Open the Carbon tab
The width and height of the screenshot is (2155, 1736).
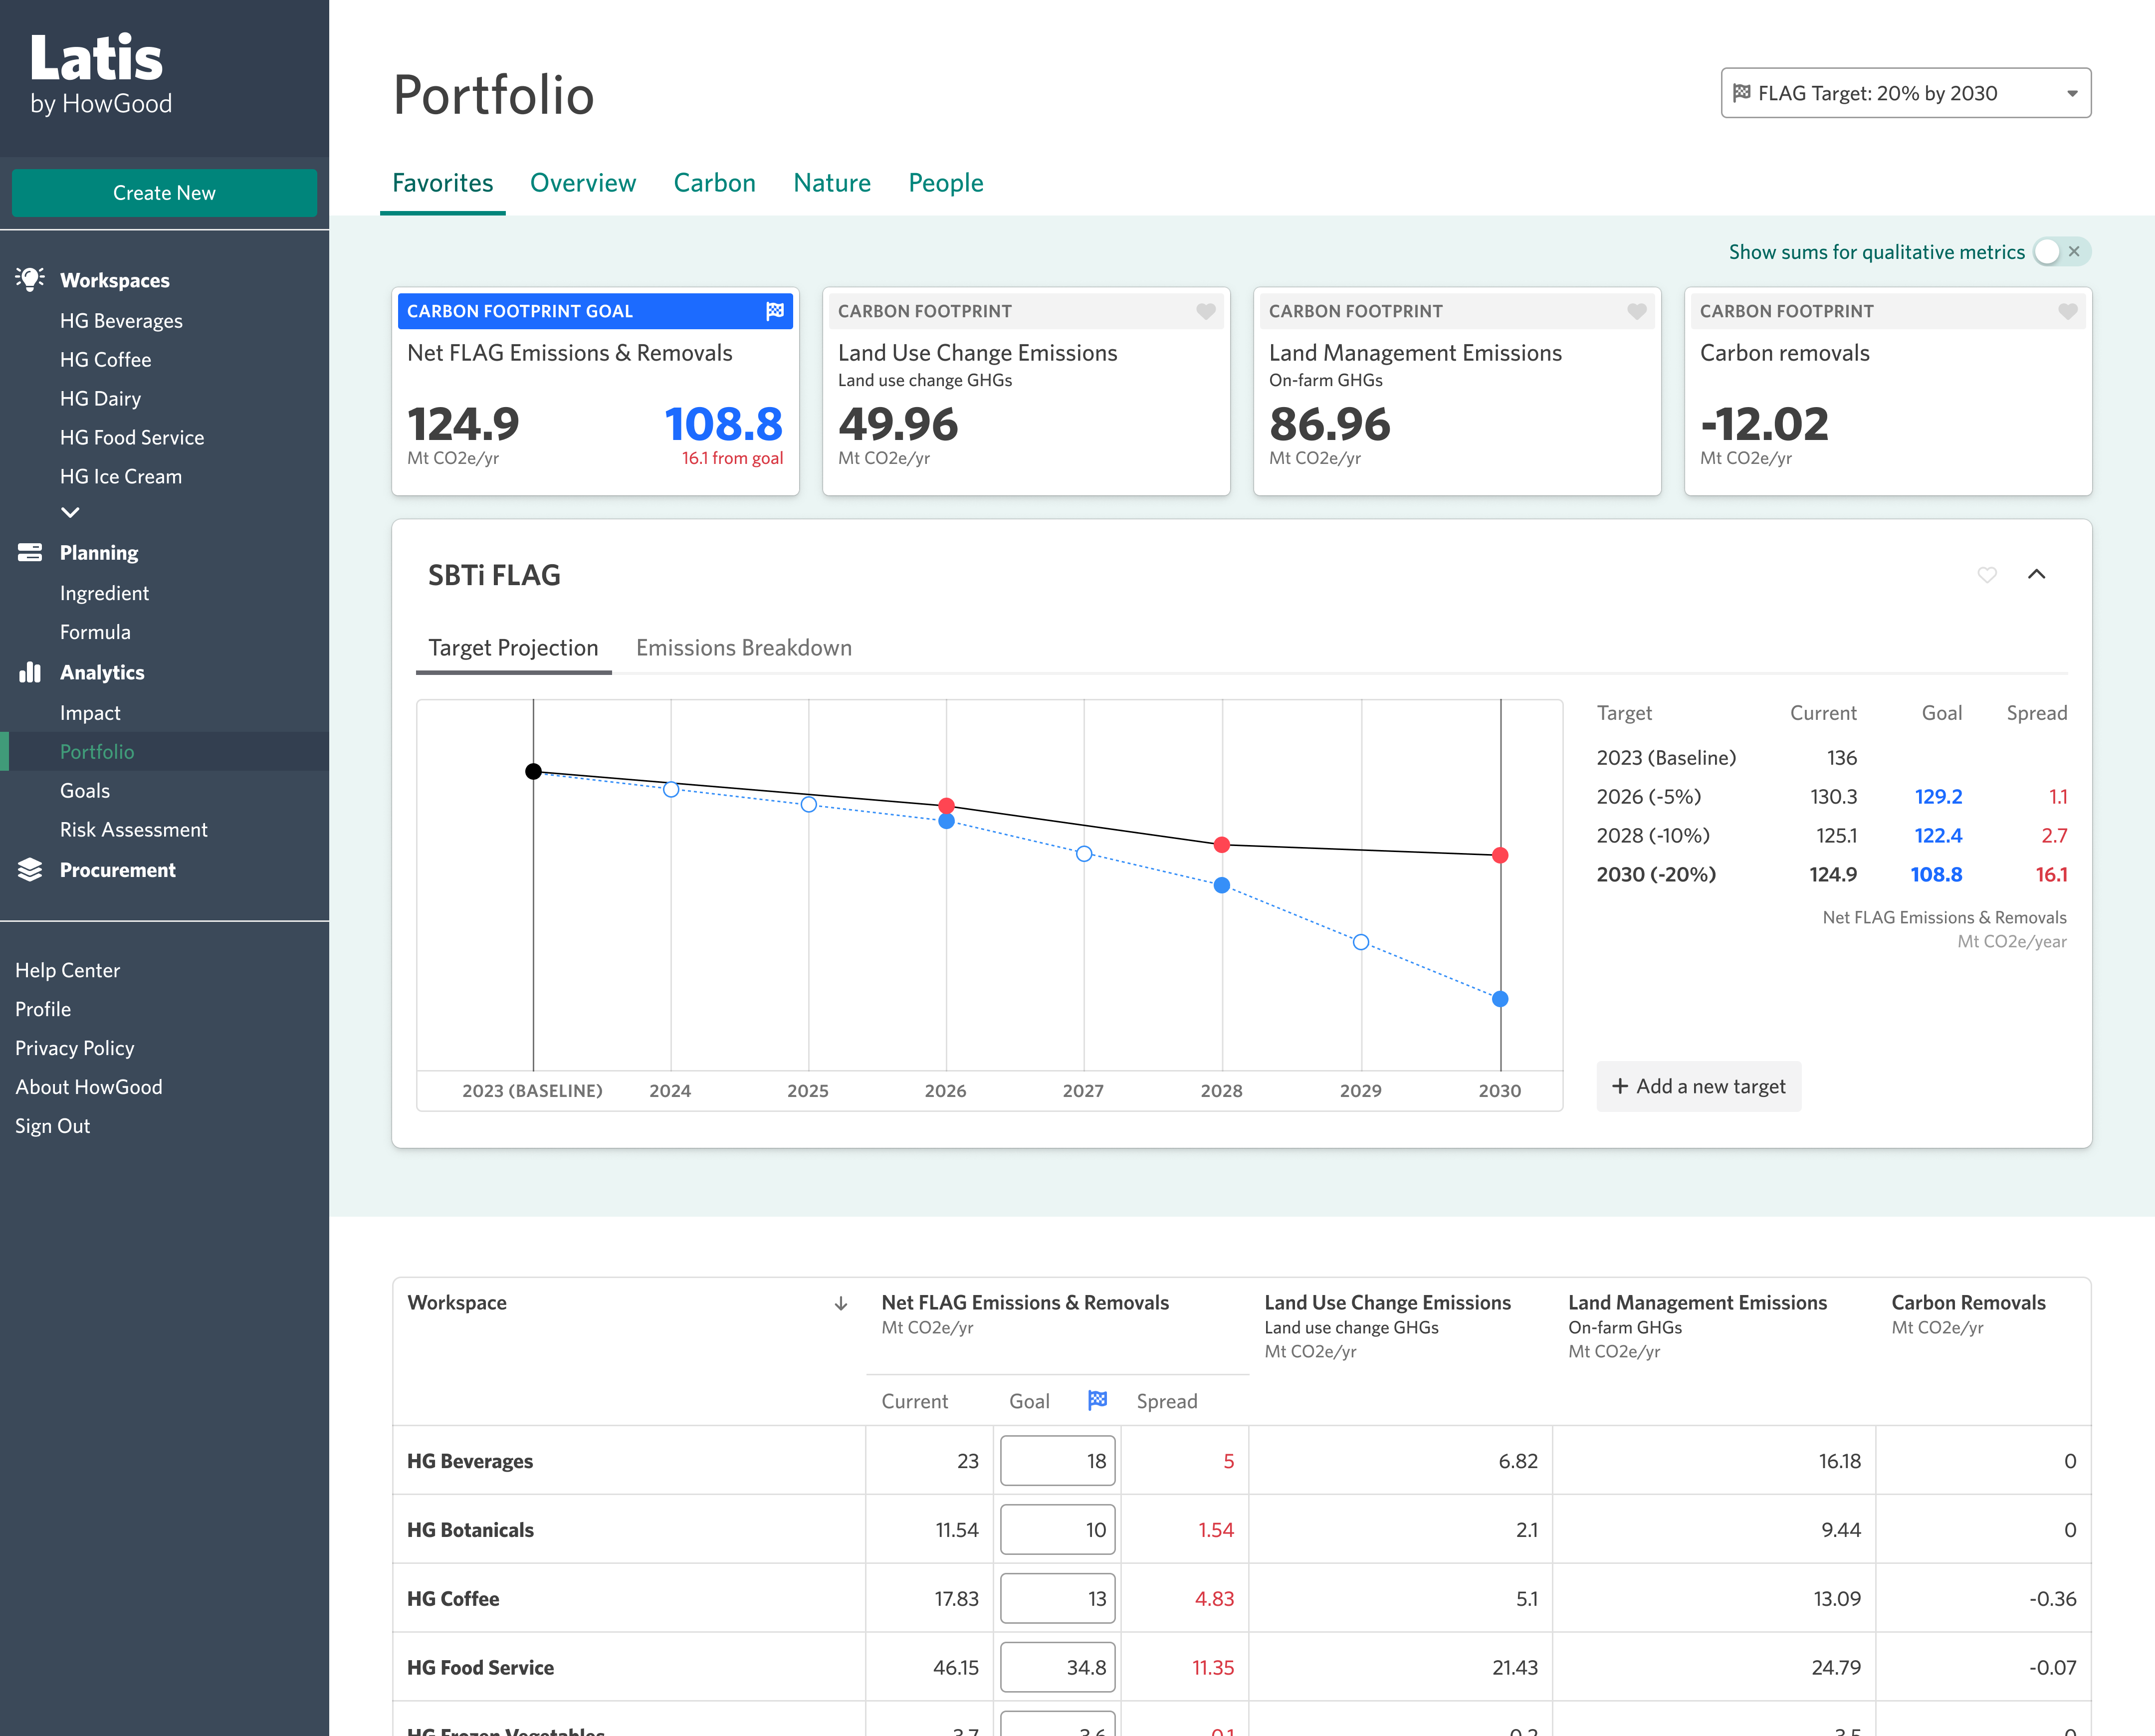point(714,183)
